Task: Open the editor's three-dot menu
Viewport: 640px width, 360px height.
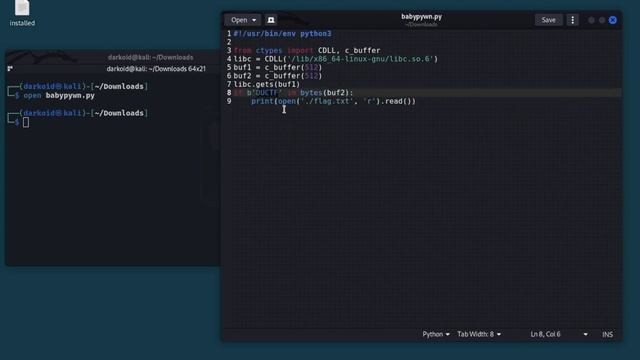Action: (x=573, y=20)
